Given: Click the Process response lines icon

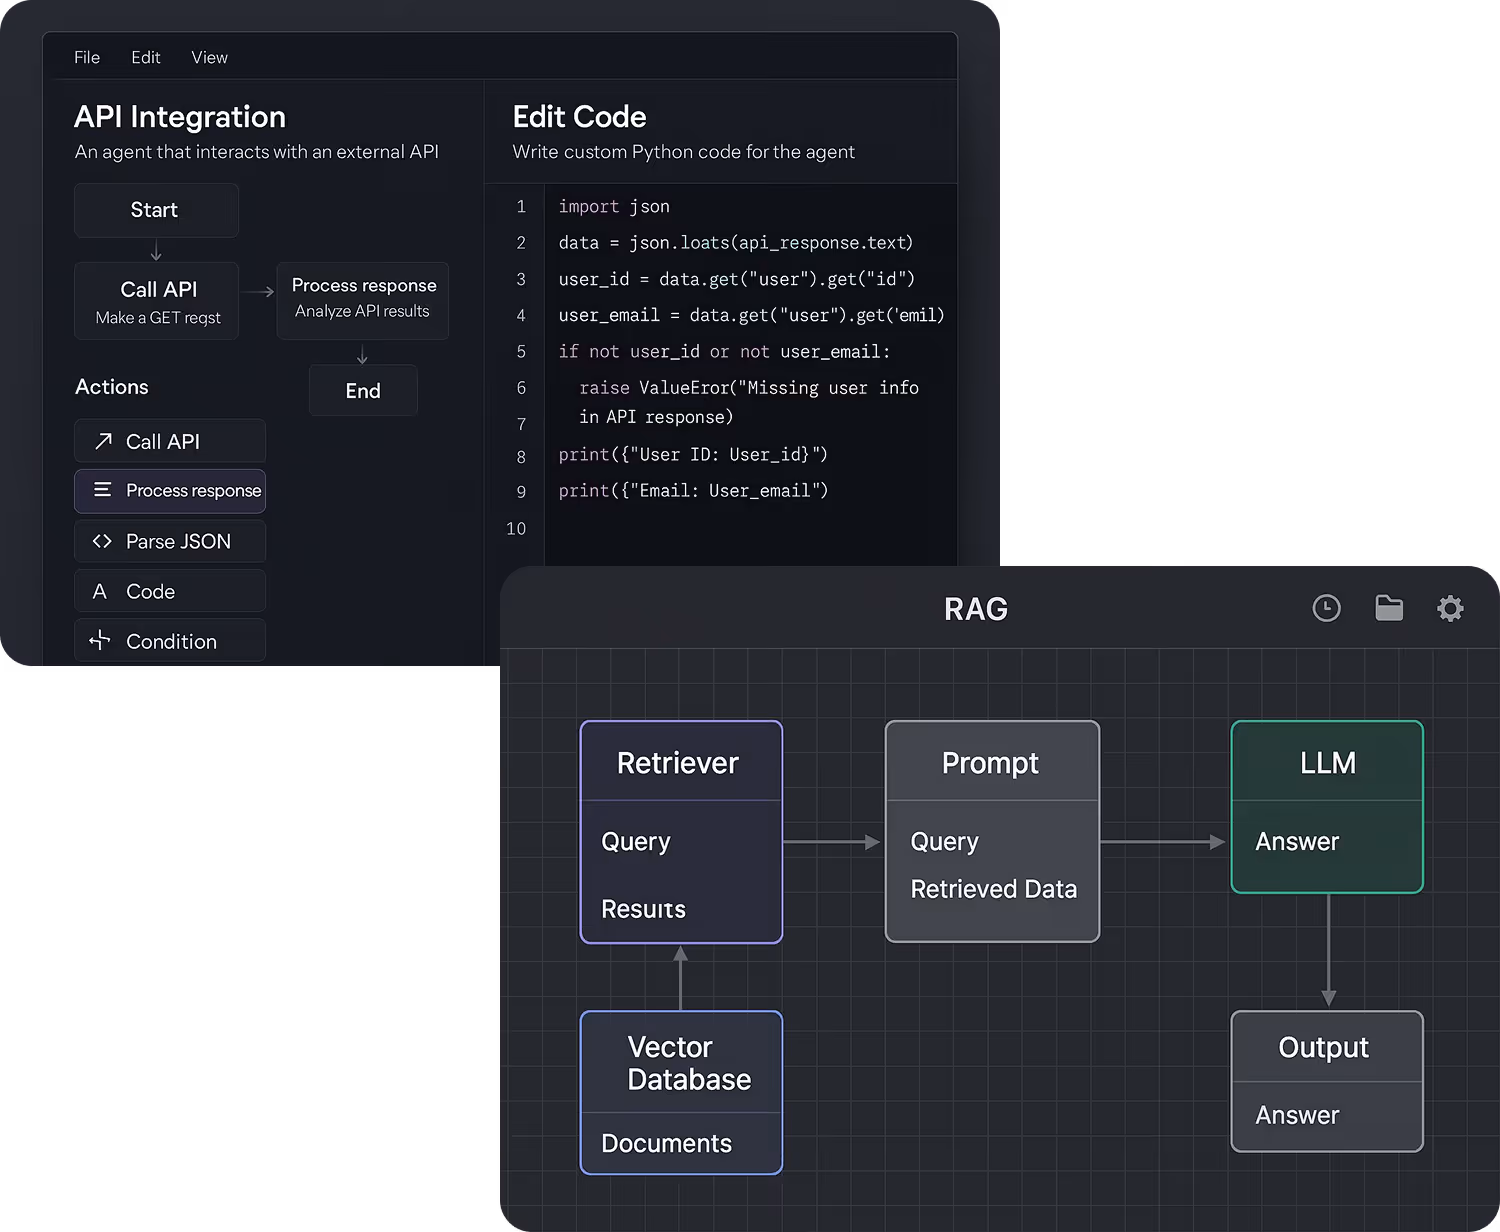Looking at the screenshot, I should click(x=102, y=490).
